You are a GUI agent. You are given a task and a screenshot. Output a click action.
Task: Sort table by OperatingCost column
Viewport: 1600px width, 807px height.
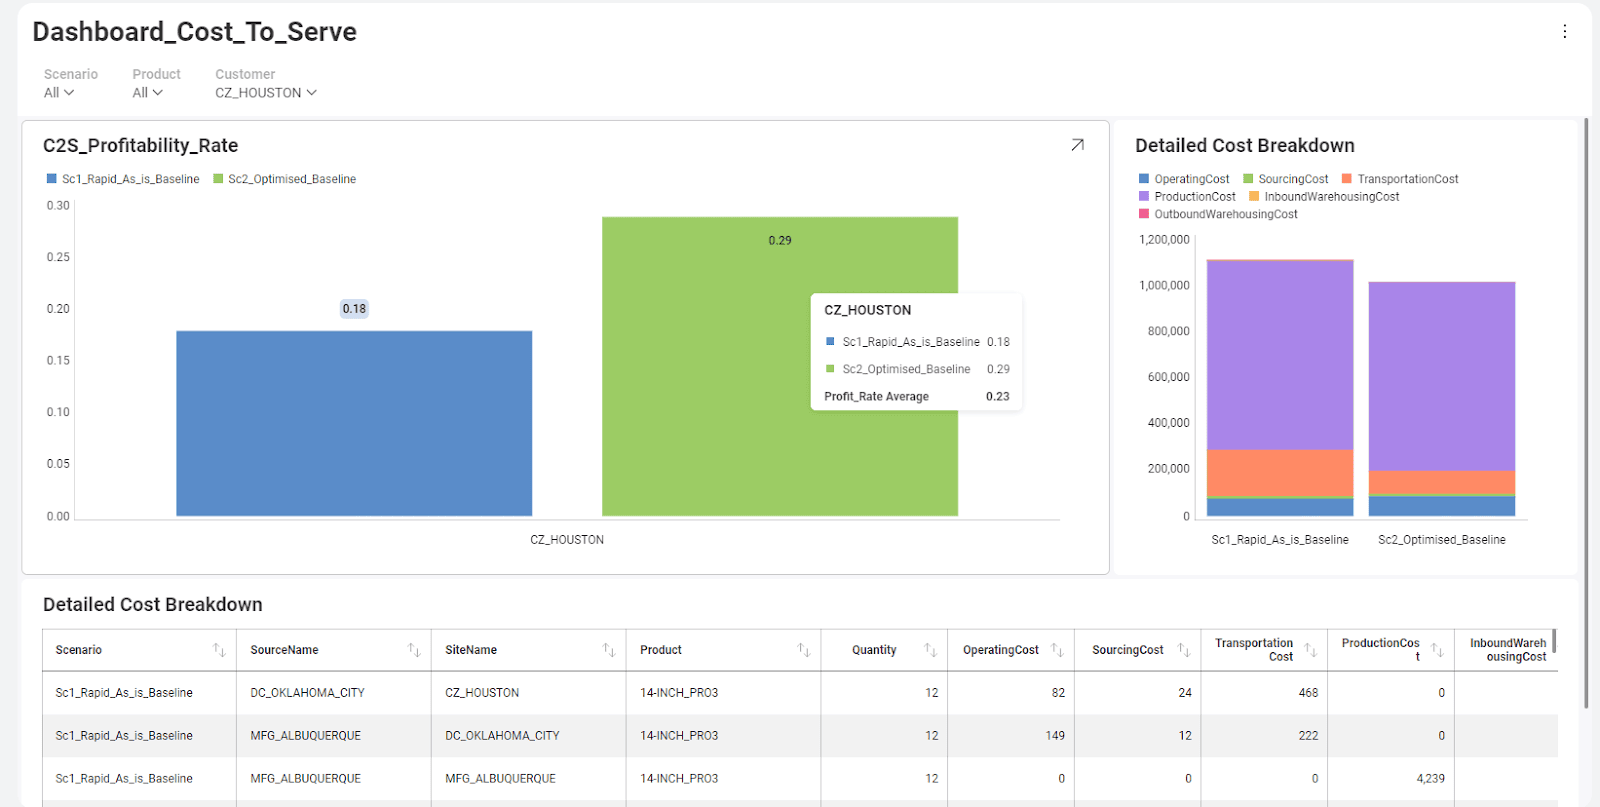pyautogui.click(x=1057, y=650)
